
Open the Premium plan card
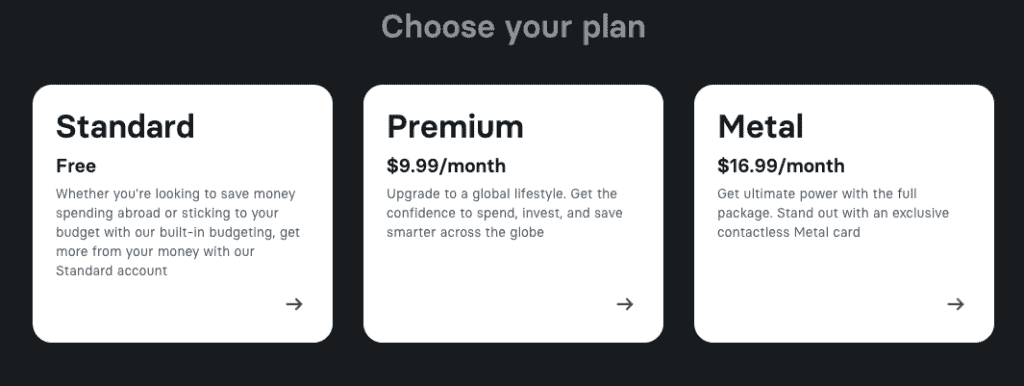click(x=513, y=214)
